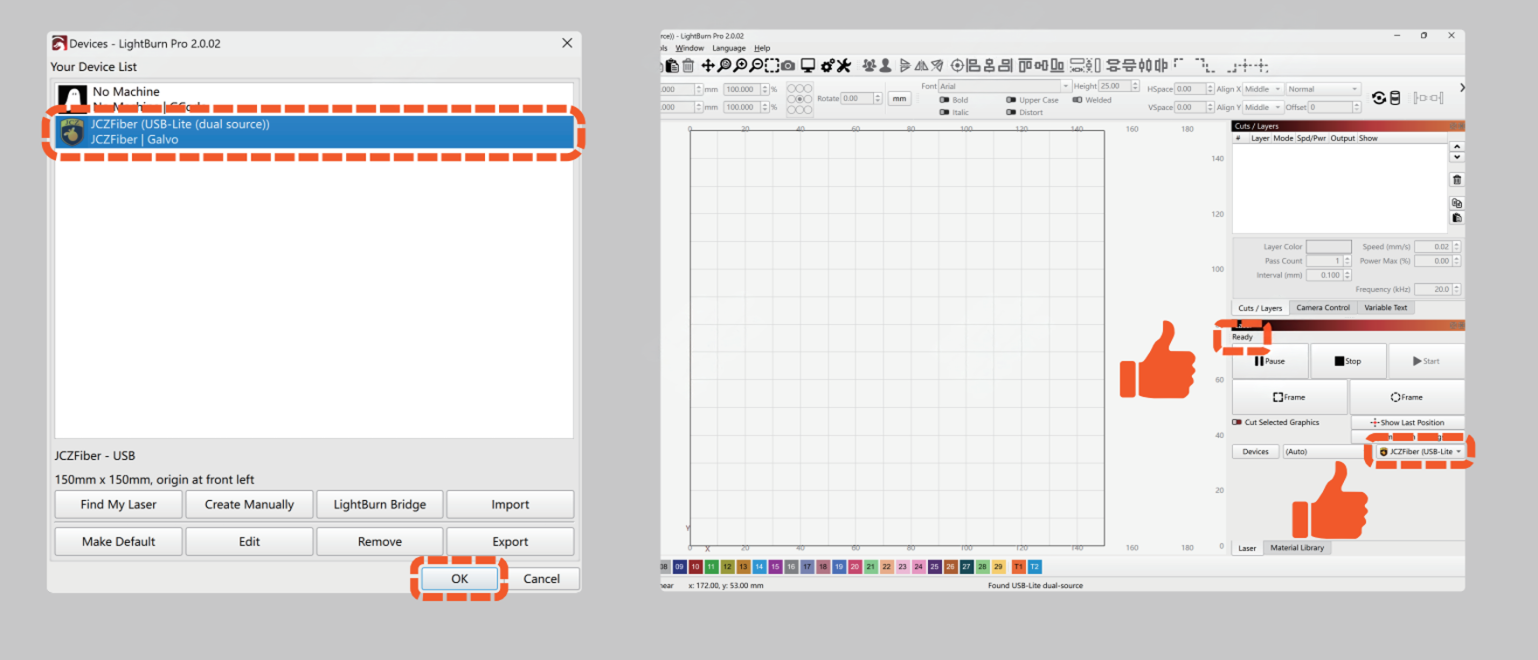Screen dimensions: 1538x660
Task: Toggle the Distort switch
Action: point(1011,112)
